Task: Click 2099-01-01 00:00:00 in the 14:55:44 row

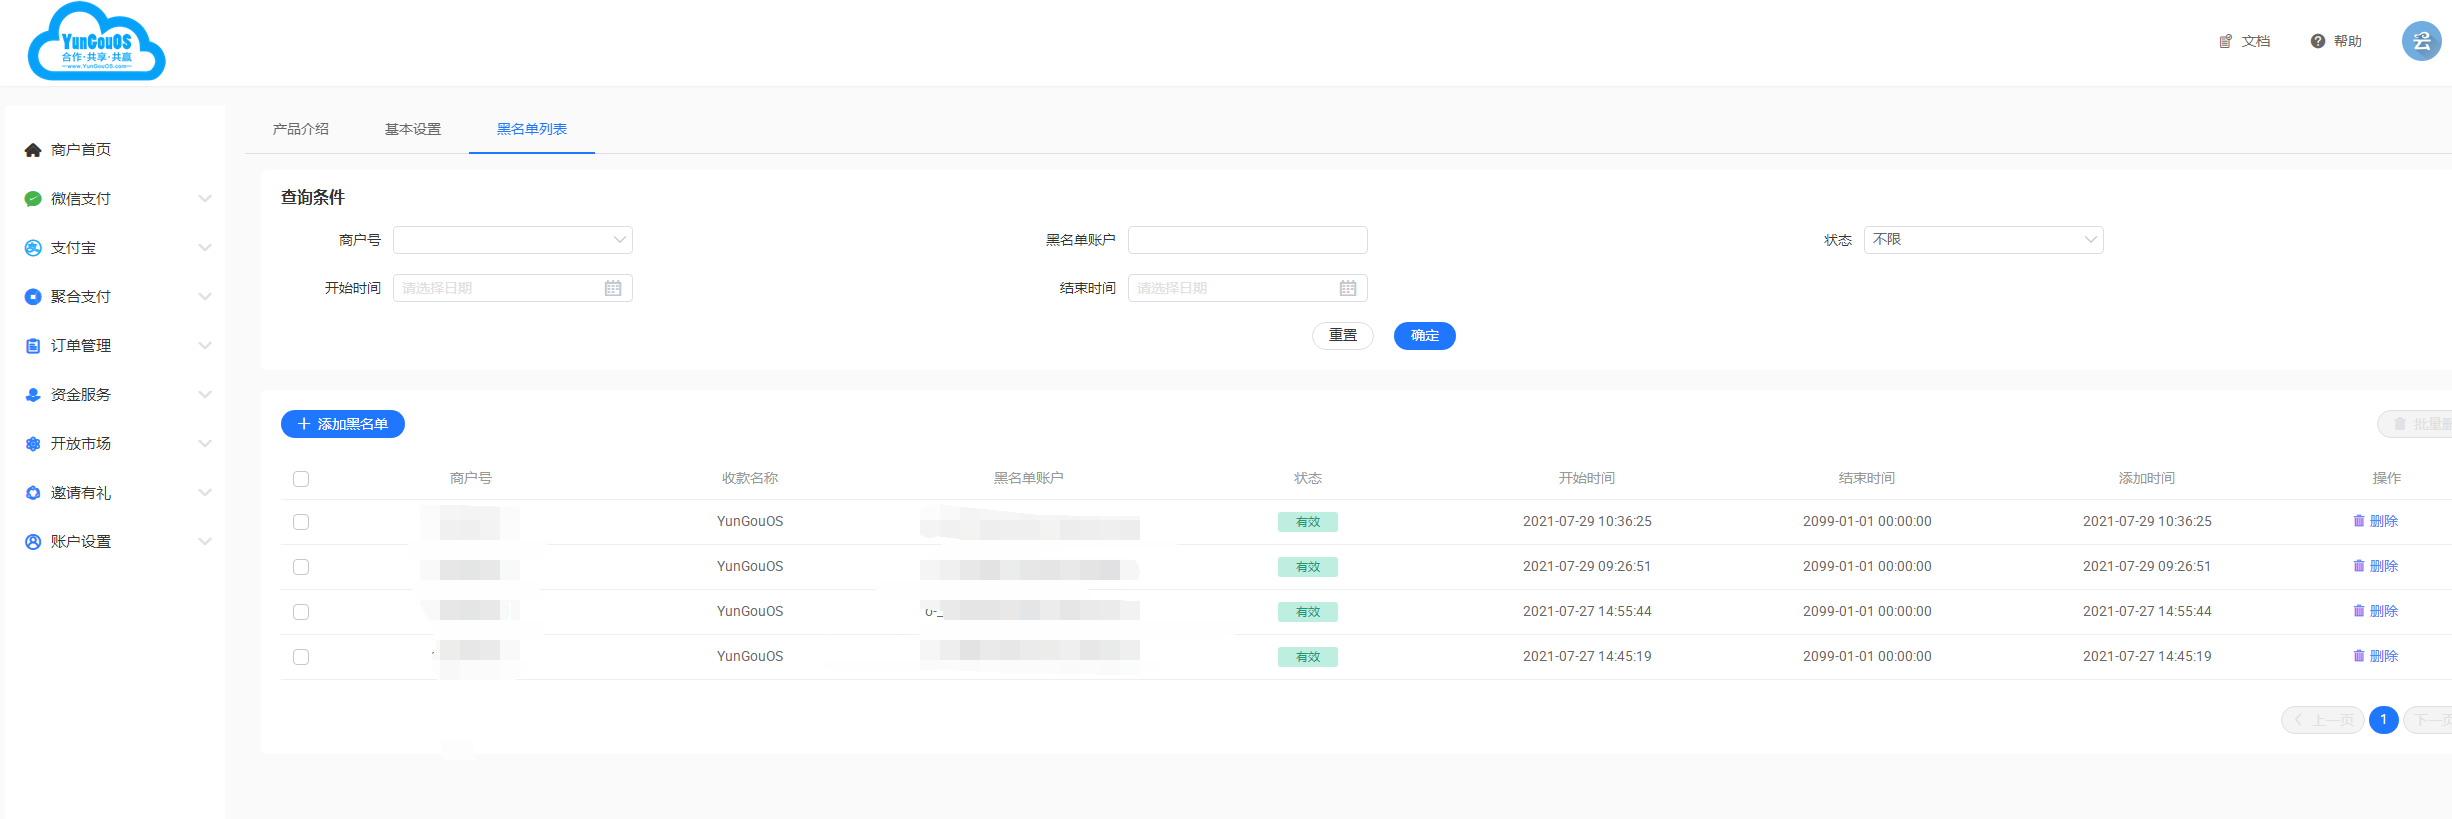Action: tap(1867, 611)
